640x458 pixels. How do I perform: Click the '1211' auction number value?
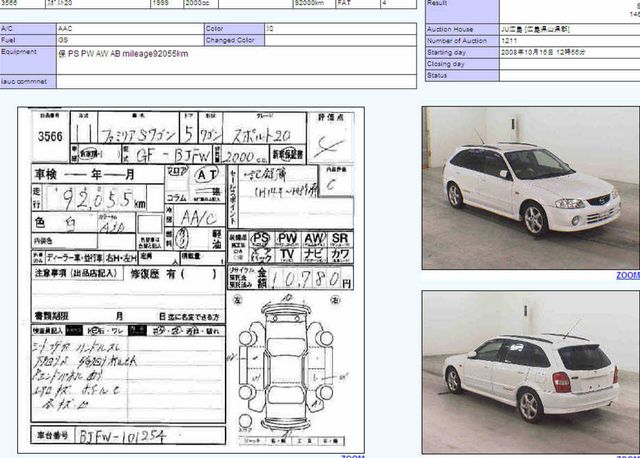coord(509,41)
